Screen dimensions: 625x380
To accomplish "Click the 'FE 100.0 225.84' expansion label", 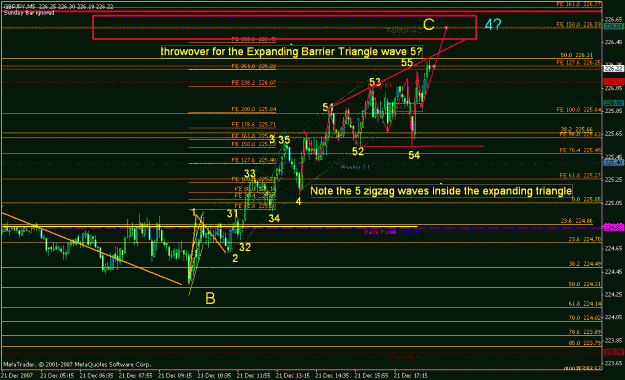I will click(x=579, y=109).
